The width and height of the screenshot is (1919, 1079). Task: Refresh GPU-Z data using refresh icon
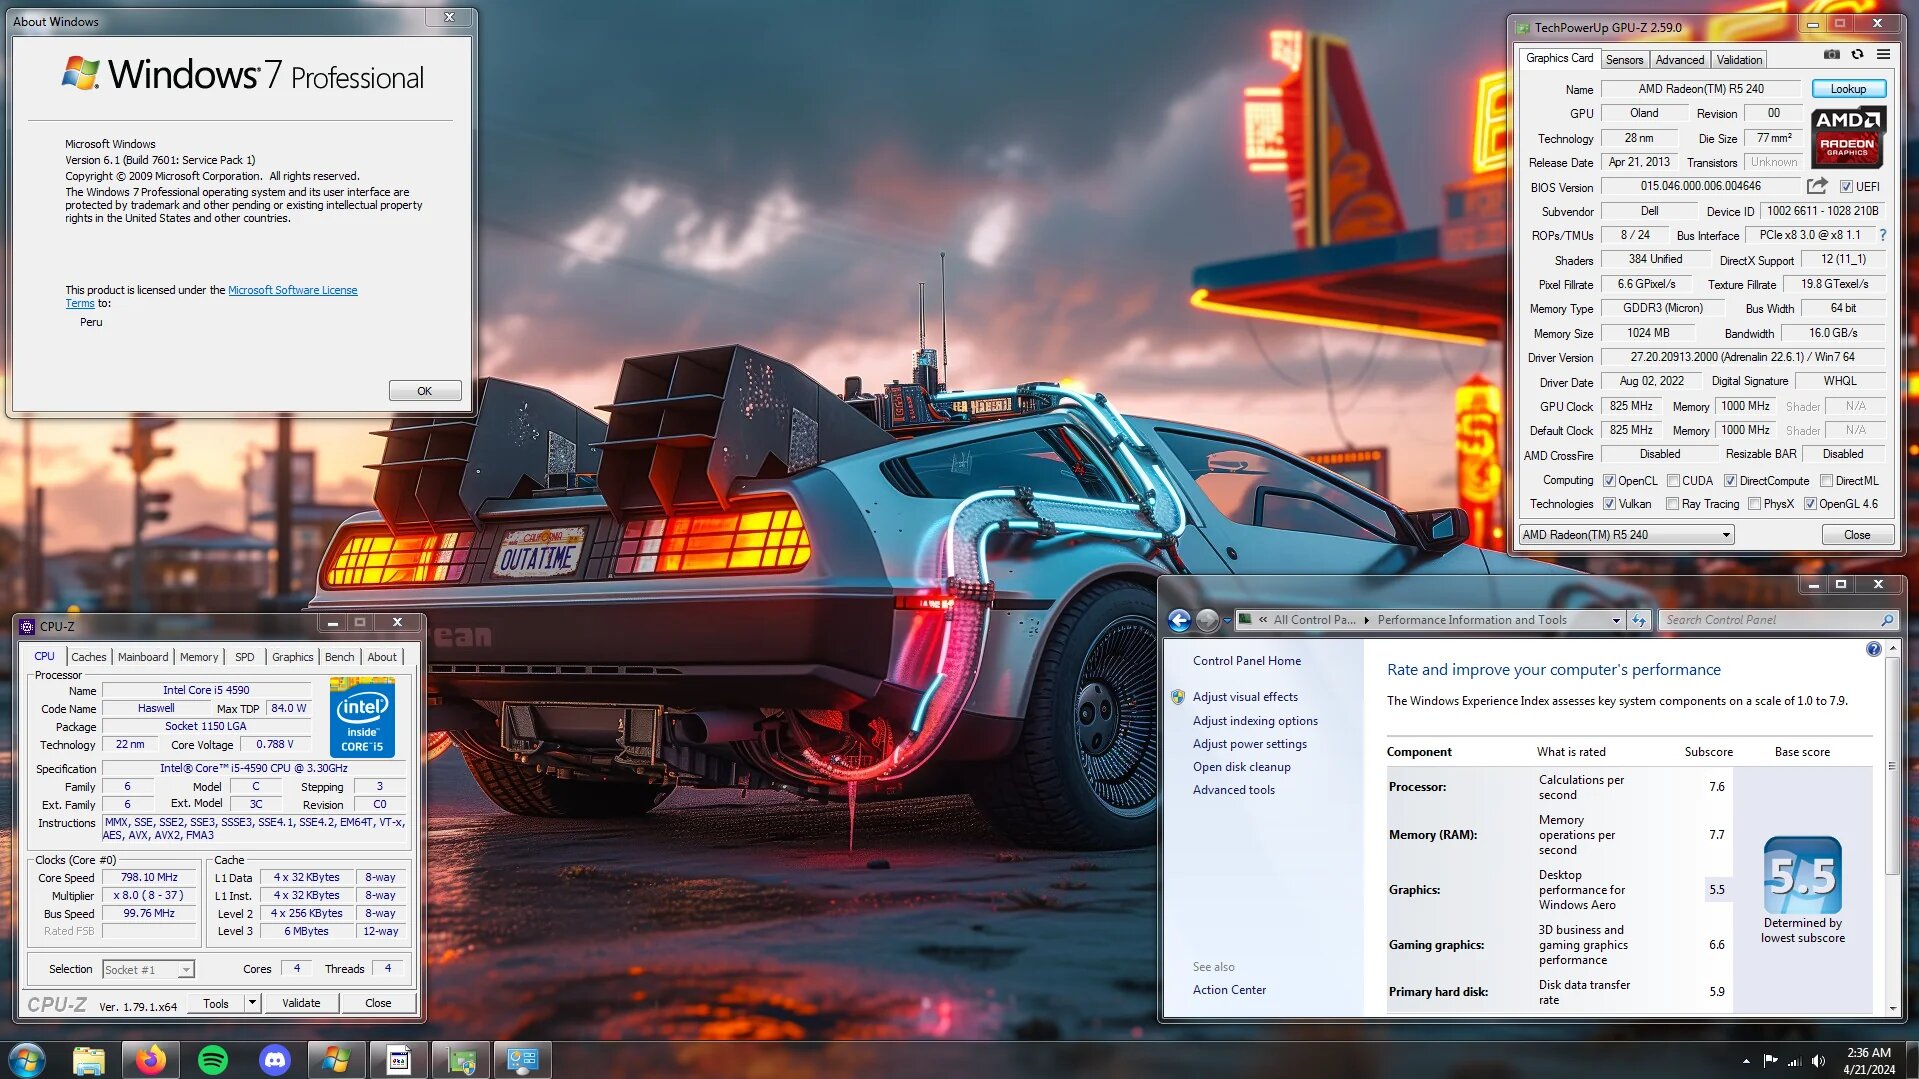tap(1857, 55)
